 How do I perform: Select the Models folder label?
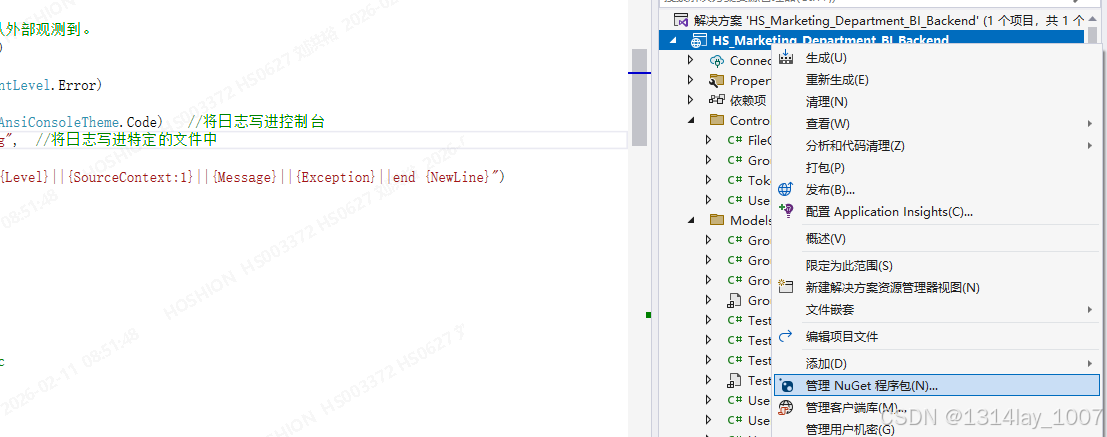pyautogui.click(x=751, y=220)
